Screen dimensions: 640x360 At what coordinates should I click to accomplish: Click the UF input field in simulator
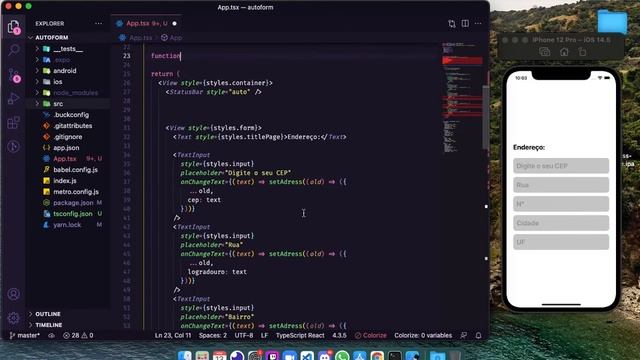tap(561, 242)
